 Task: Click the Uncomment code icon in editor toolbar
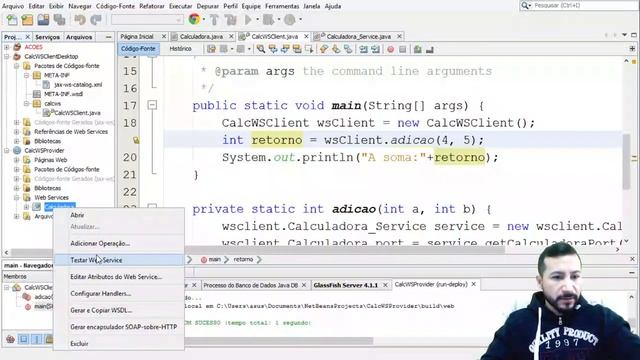429,49
